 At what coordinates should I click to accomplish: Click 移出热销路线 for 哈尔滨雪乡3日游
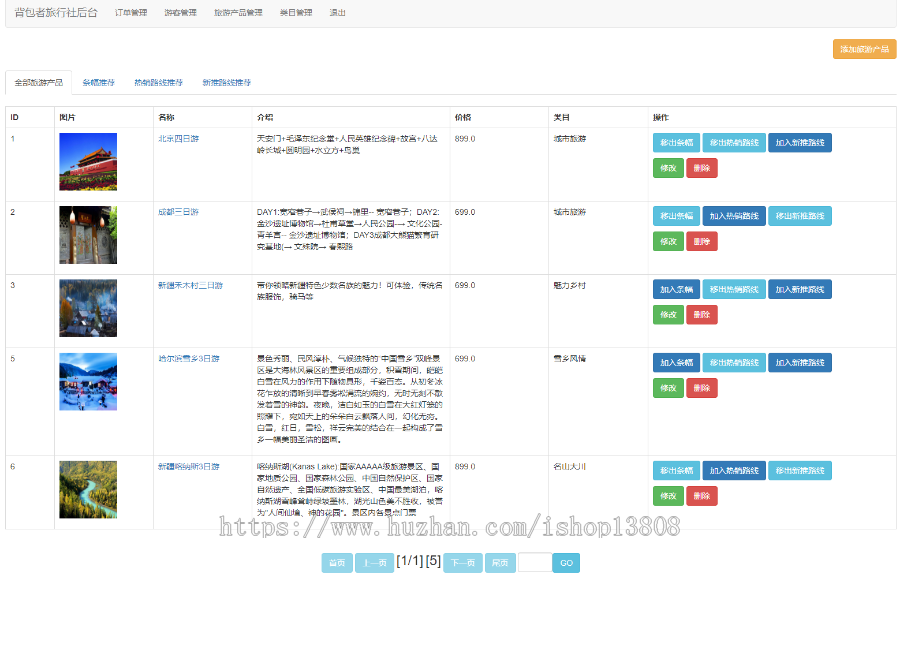coord(734,363)
